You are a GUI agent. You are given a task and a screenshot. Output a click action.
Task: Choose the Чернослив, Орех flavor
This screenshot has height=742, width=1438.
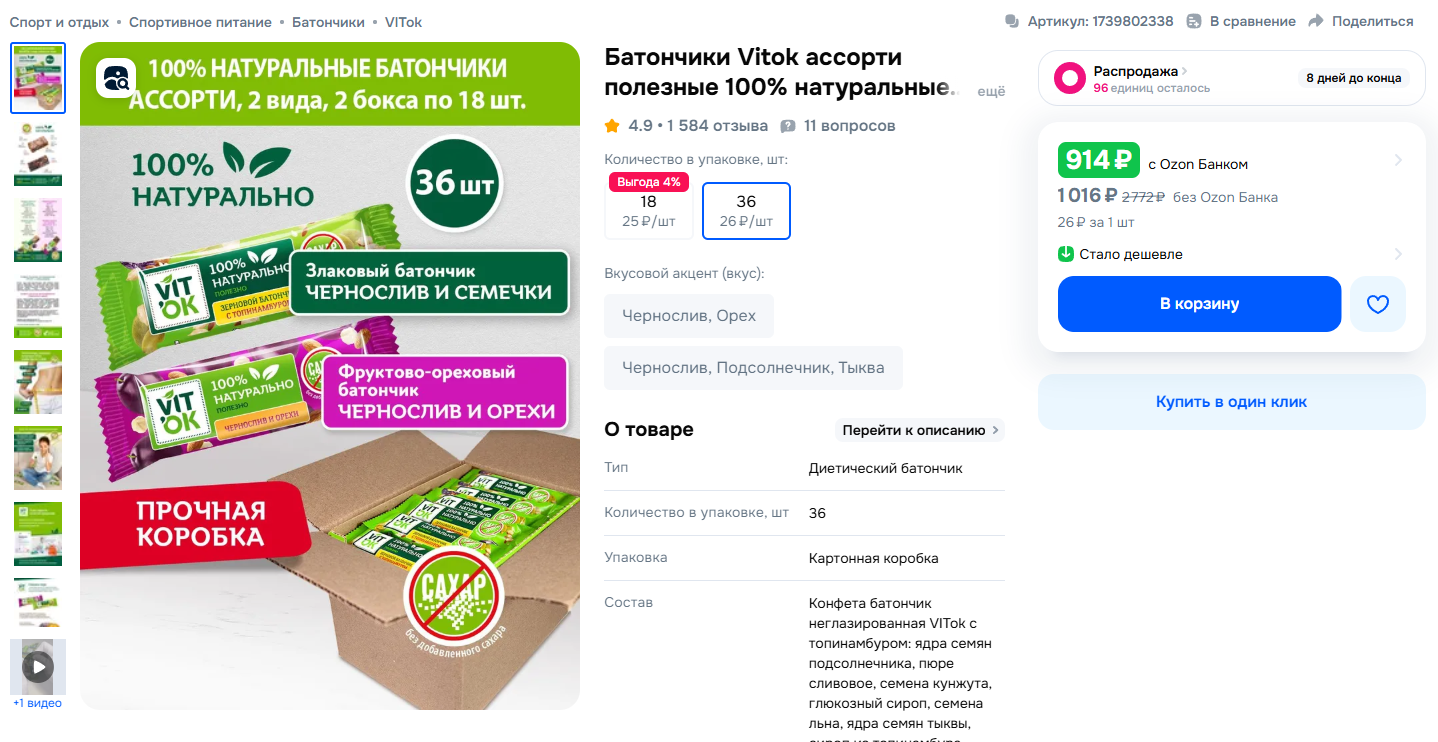[689, 316]
